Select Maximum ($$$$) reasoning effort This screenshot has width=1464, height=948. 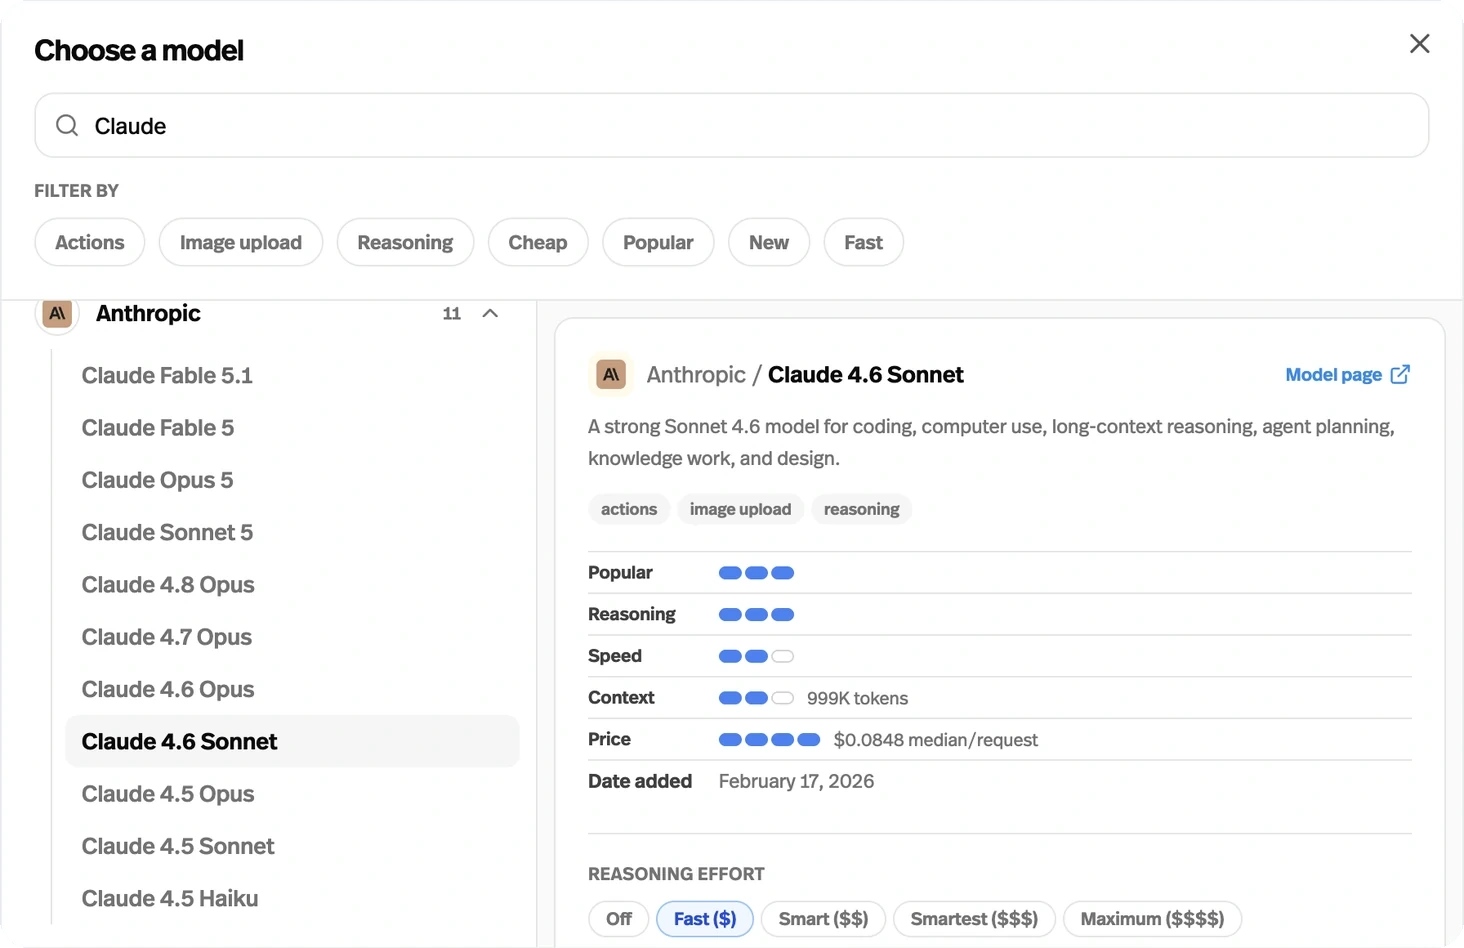pos(1152,919)
